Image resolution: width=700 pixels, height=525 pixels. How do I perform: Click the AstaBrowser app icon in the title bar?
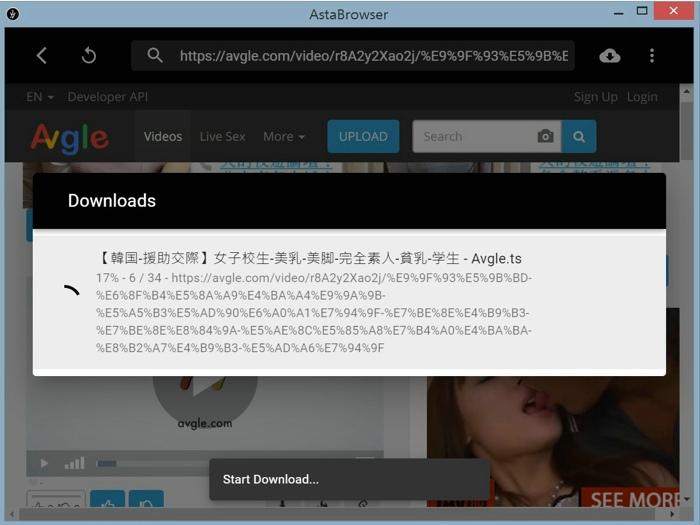point(12,12)
